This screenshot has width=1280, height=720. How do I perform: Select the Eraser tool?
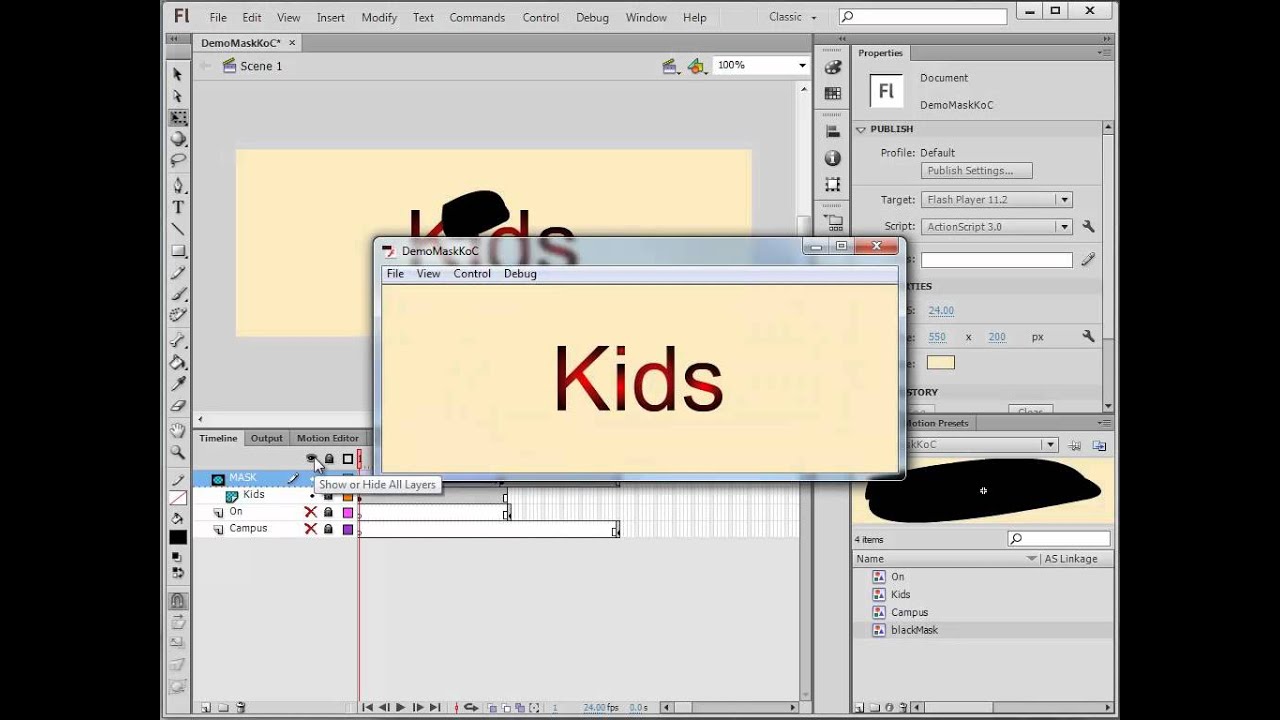coord(178,406)
